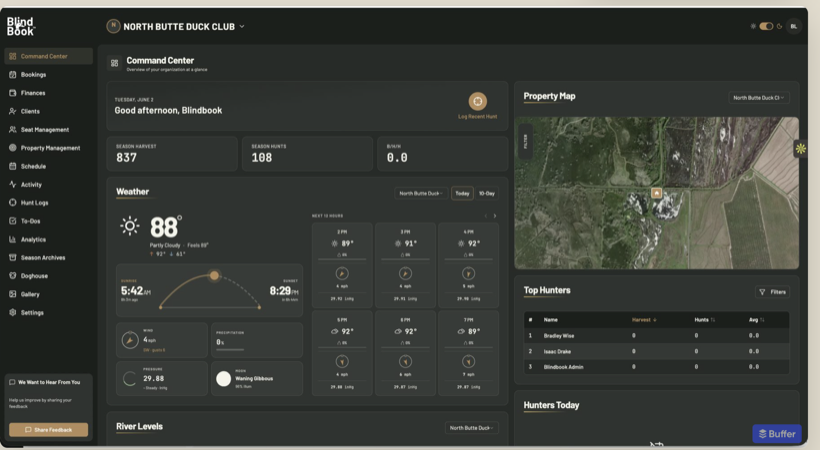Click the Season Hunts 108 card
The height and width of the screenshot is (450, 820).
(x=308, y=154)
